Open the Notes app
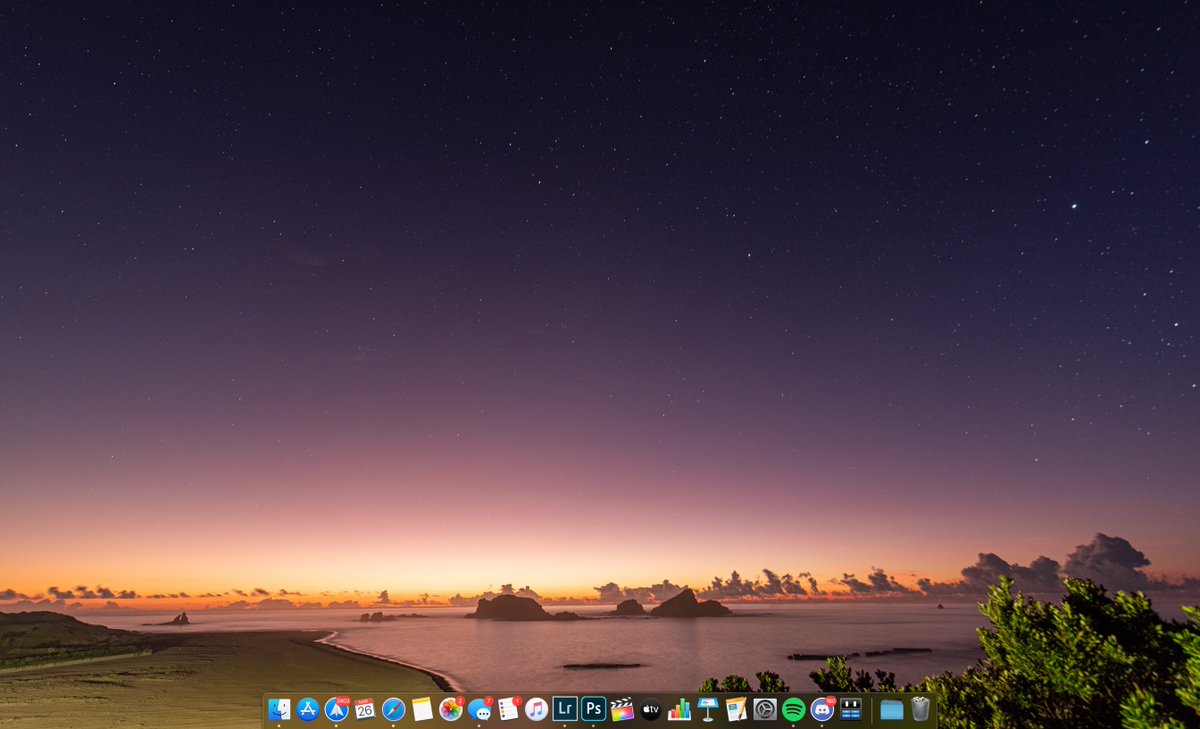The width and height of the screenshot is (1200, 729). tap(422, 709)
